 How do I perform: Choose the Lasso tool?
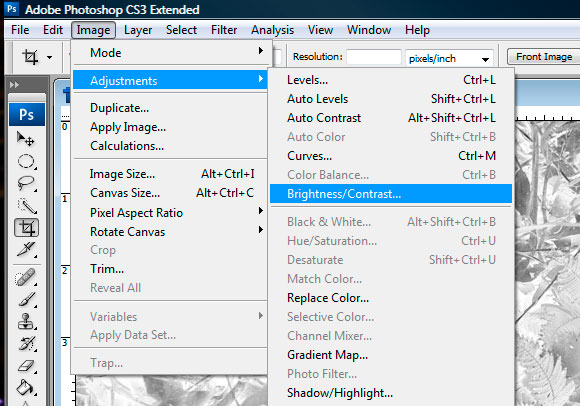[x=26, y=183]
